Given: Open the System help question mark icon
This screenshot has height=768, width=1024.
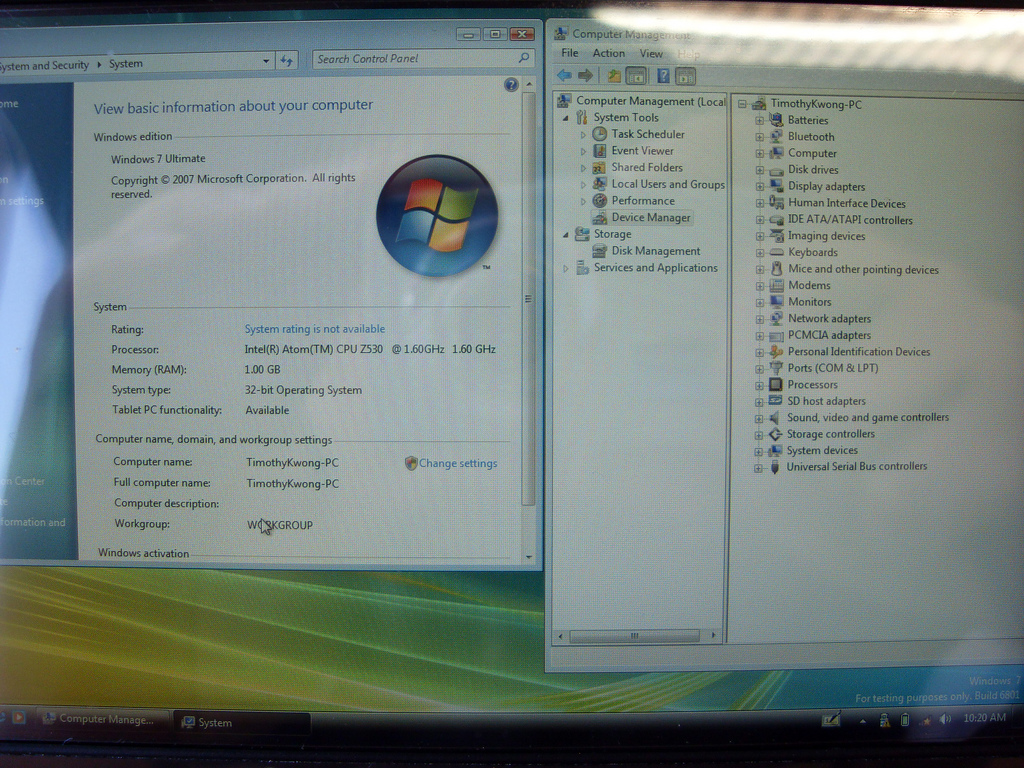Looking at the screenshot, I should (512, 85).
